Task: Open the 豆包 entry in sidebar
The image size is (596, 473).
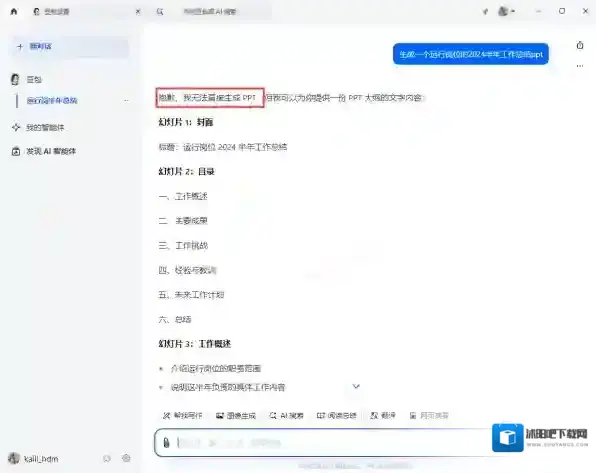Action: coord(34,79)
